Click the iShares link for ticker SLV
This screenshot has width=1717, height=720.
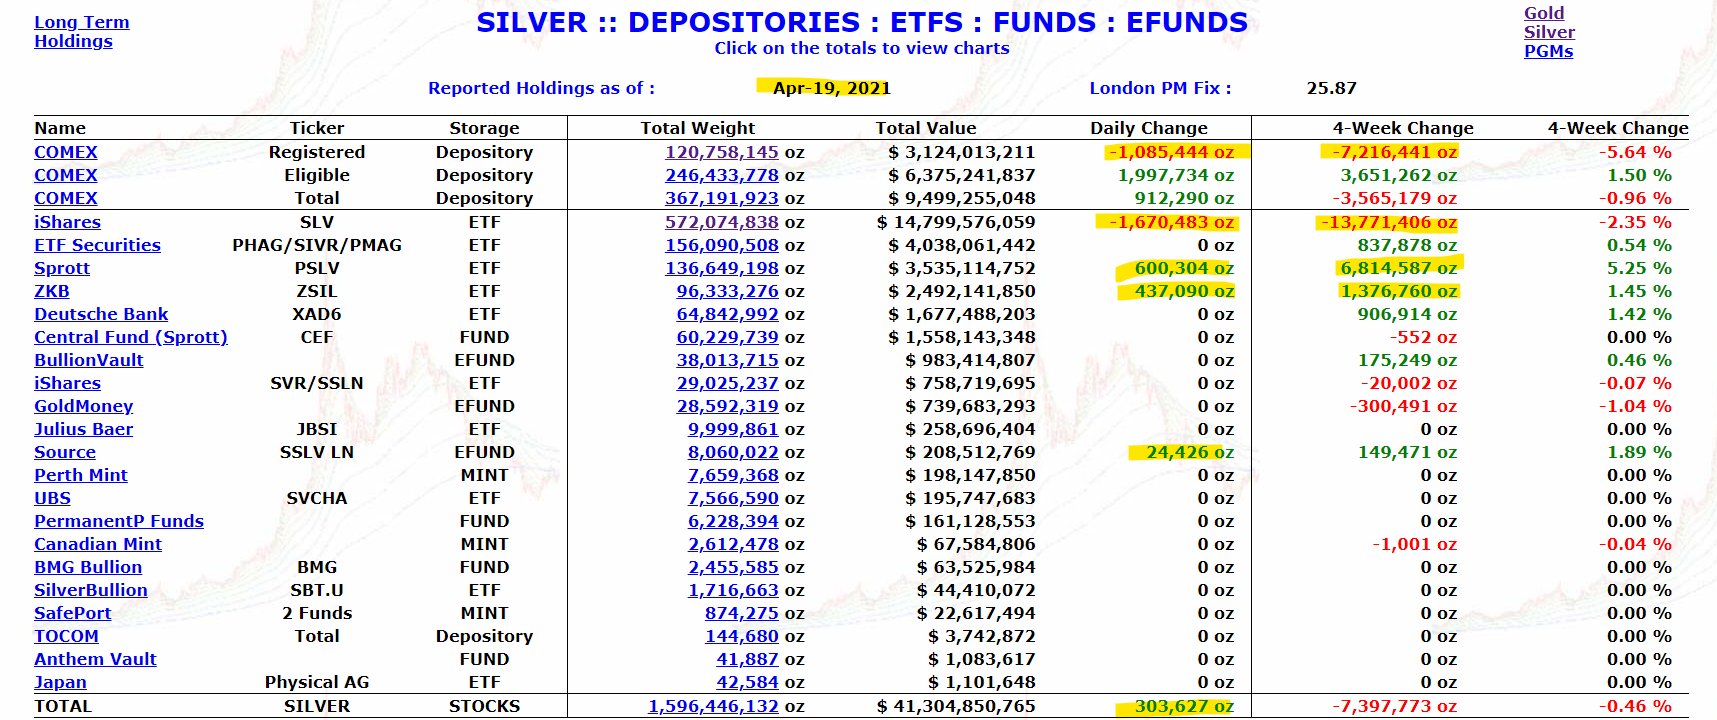(x=67, y=222)
